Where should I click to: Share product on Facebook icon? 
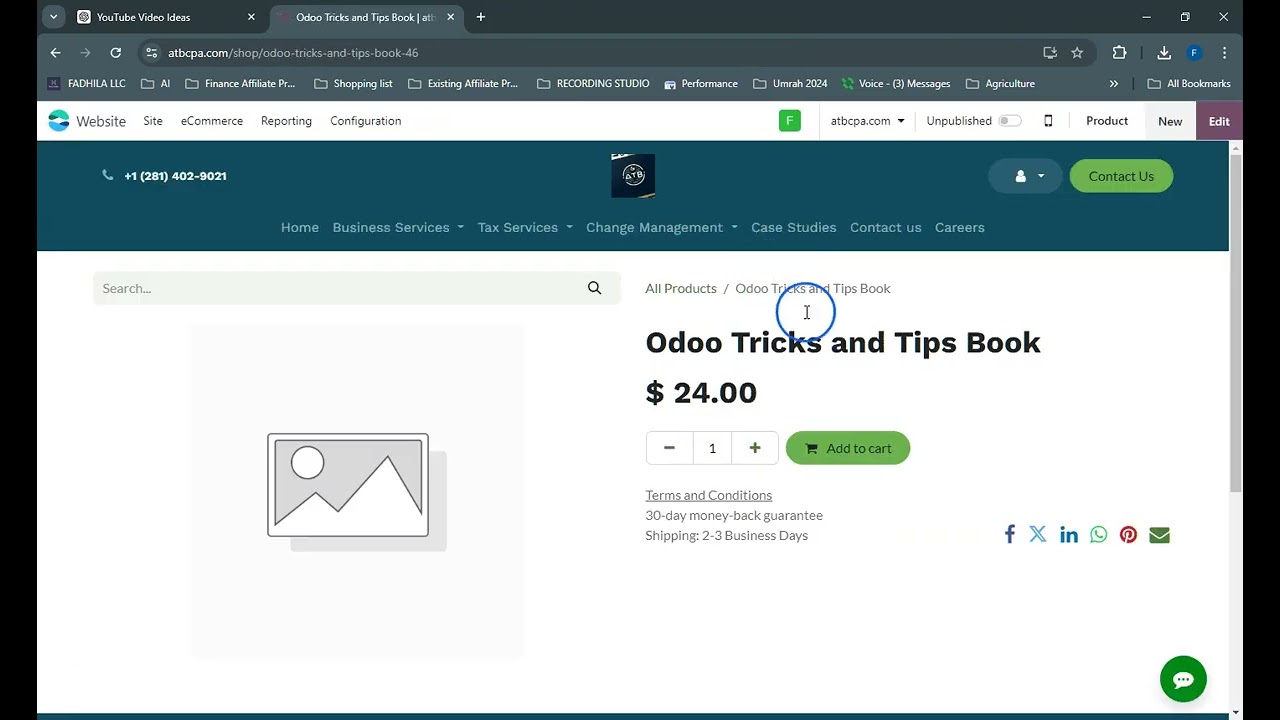click(x=1010, y=535)
